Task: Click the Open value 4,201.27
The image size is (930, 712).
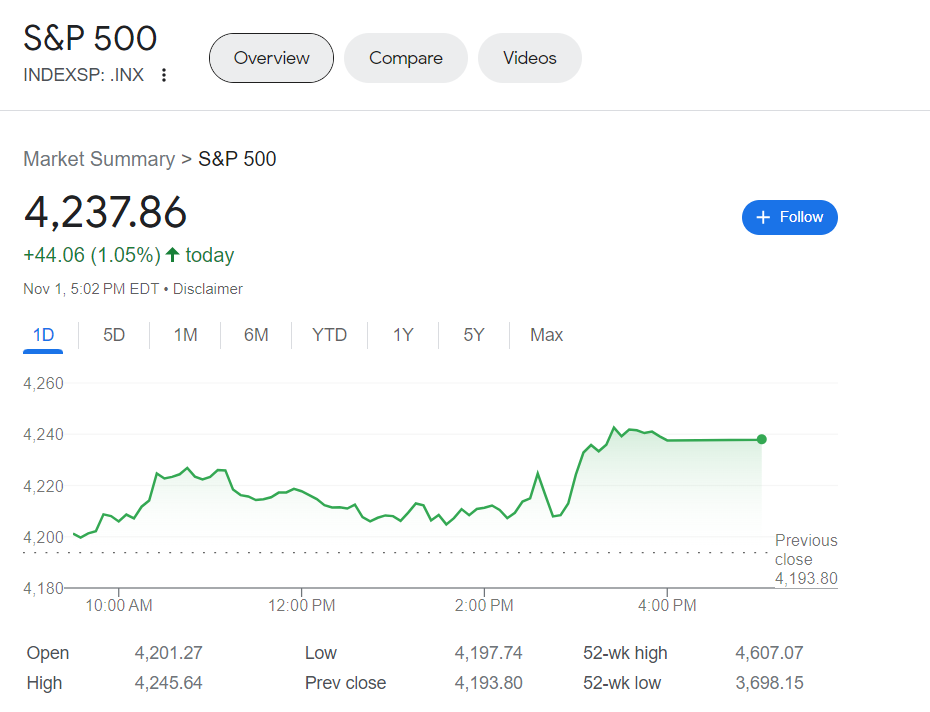Action: coord(168,653)
